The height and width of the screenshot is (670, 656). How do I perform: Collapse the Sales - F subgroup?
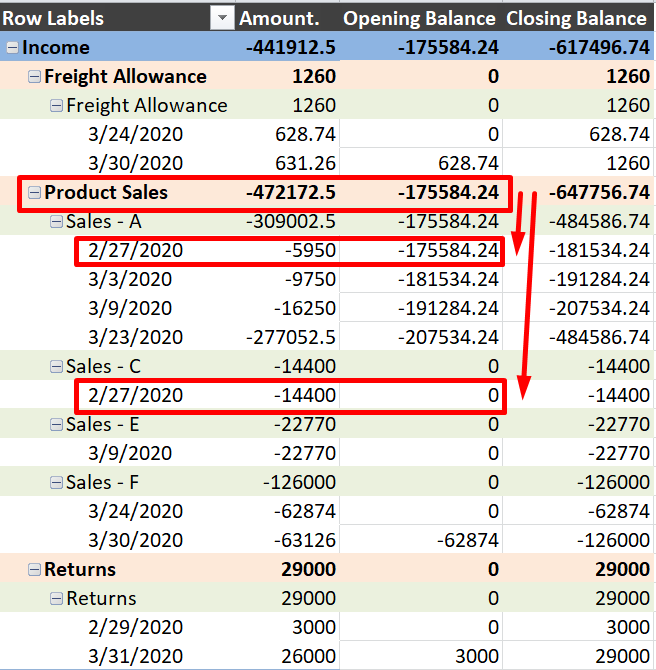click(x=56, y=482)
